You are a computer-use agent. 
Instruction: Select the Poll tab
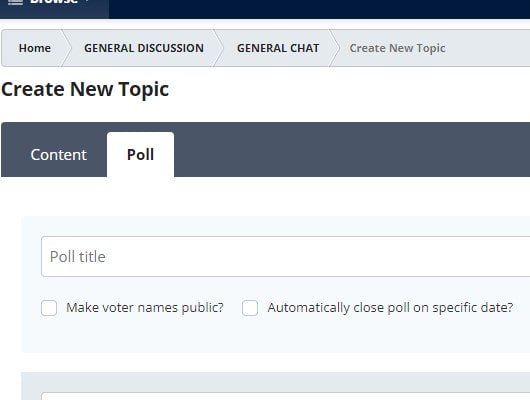tap(140, 155)
